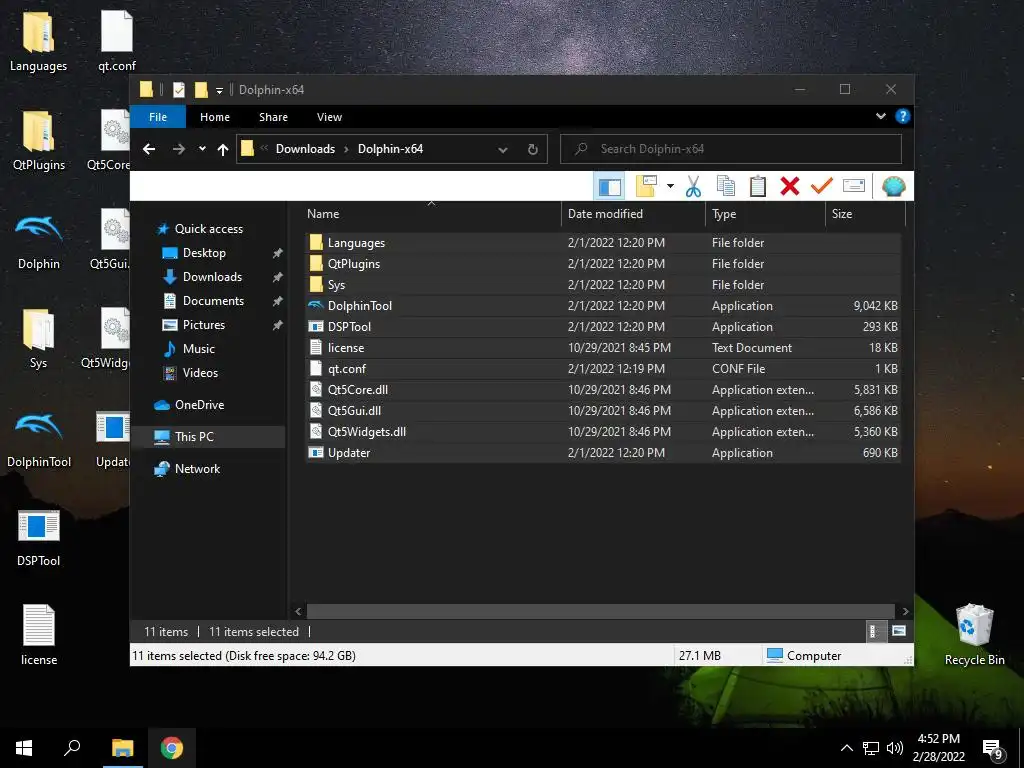Sort by Date modified column header
Image resolution: width=1024 pixels, height=768 pixels.
click(x=633, y=214)
